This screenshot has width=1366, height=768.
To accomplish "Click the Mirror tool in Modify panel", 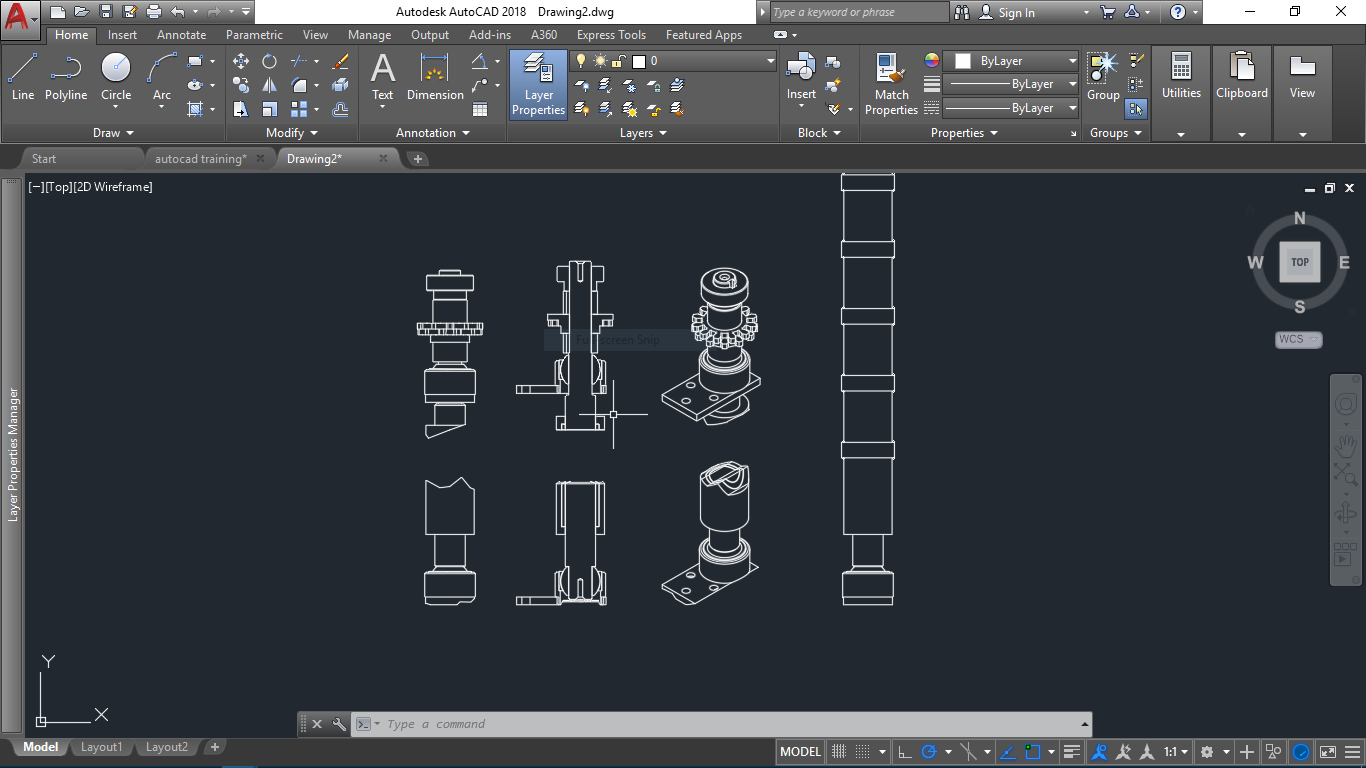I will (x=270, y=86).
